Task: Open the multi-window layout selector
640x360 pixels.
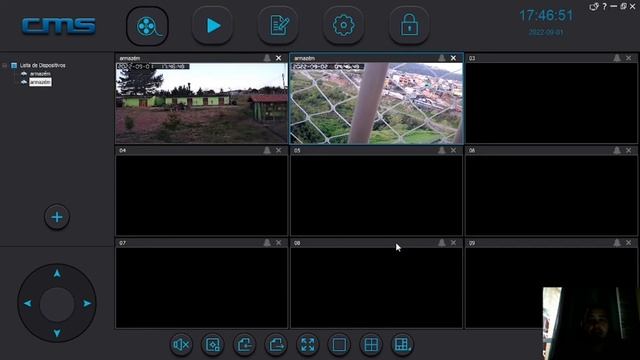Action: [402, 345]
